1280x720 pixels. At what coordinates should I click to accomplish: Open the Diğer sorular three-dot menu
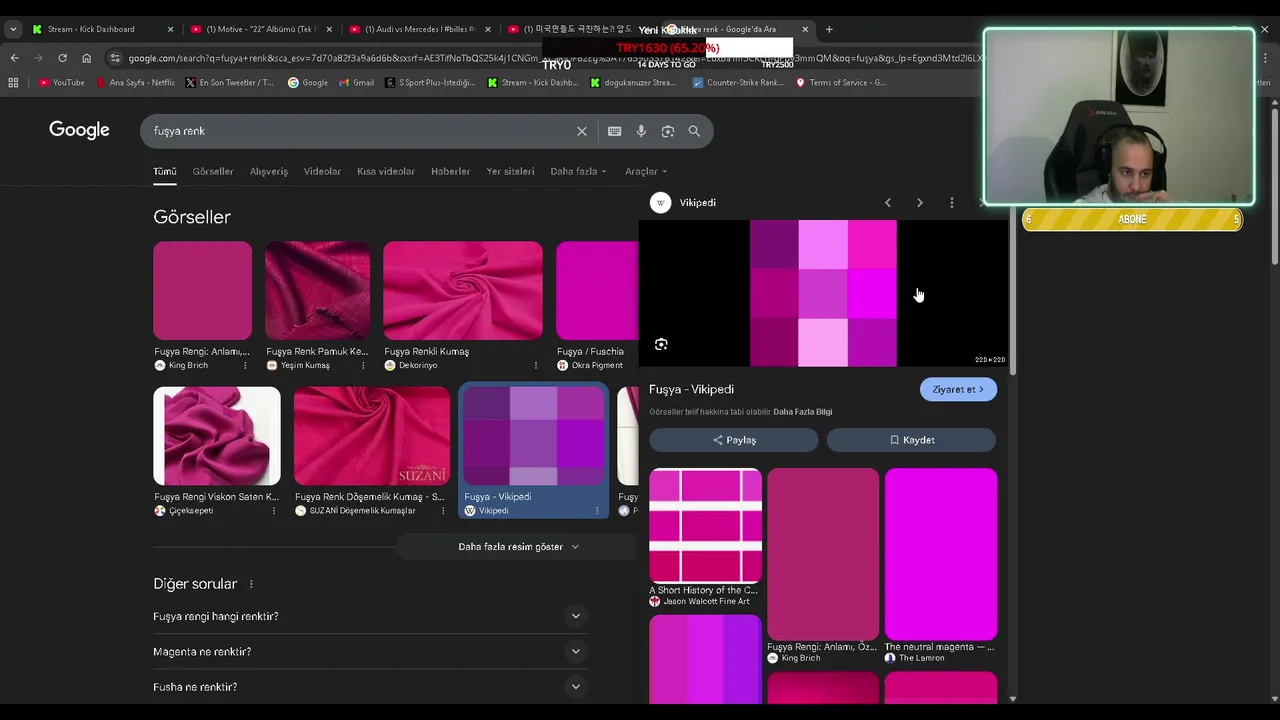(x=251, y=584)
